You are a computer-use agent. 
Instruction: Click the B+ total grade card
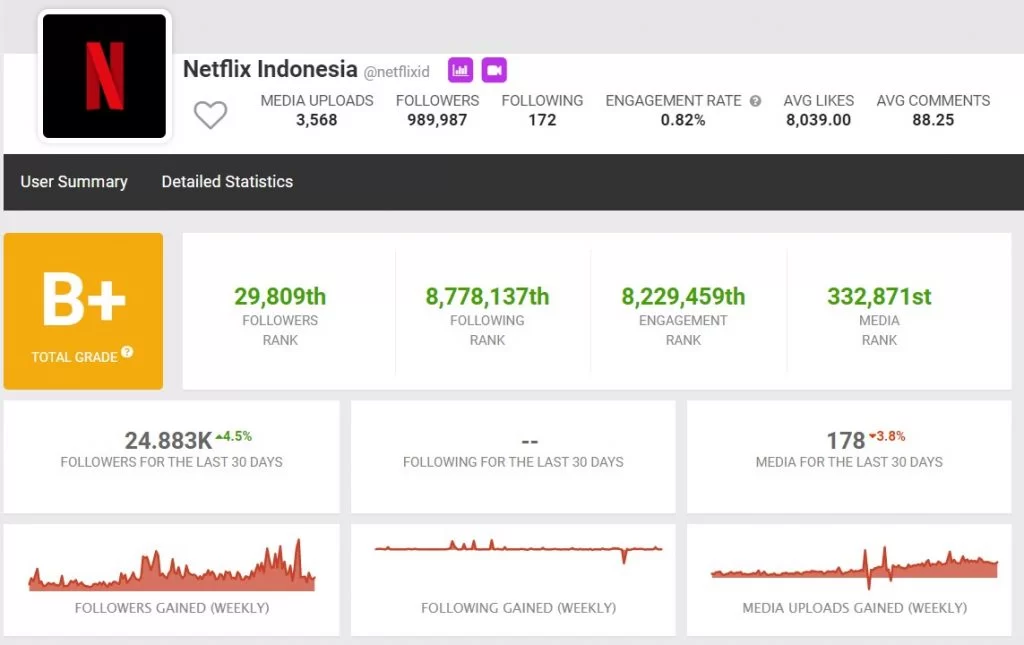click(x=84, y=311)
